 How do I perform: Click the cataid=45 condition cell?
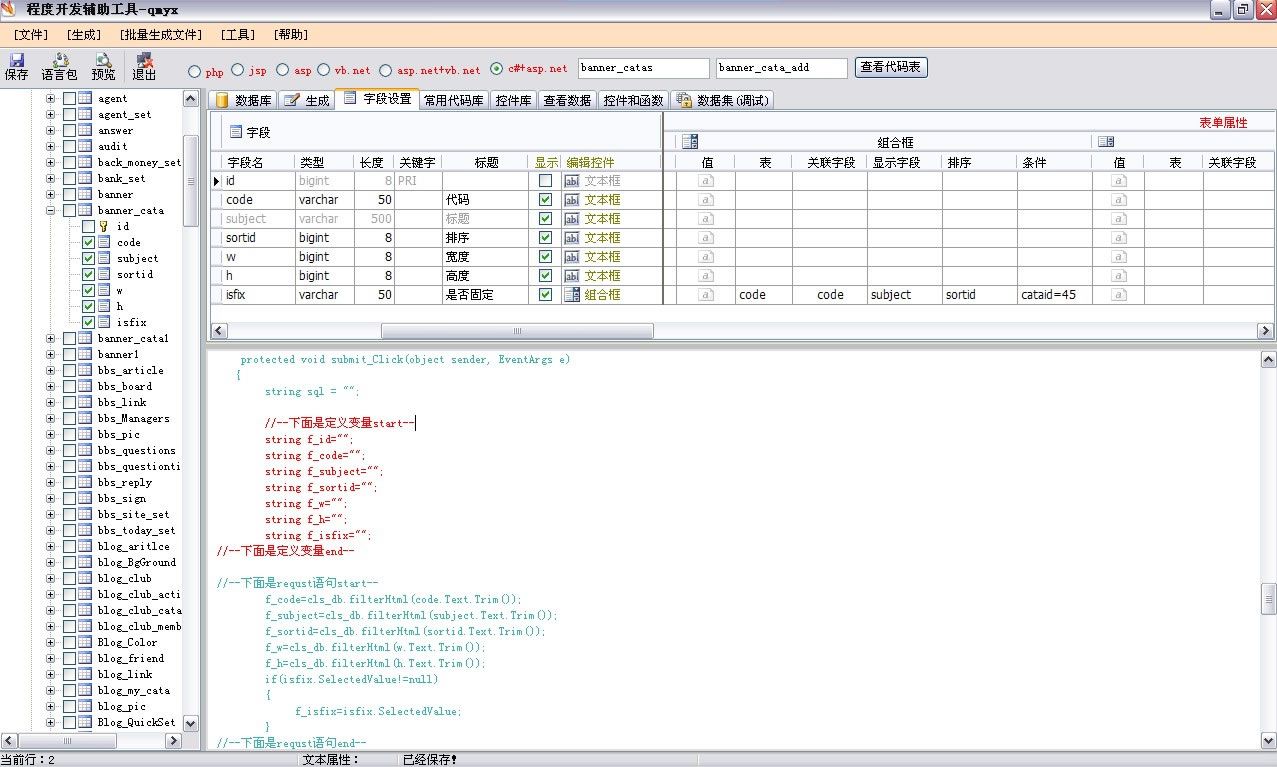[1054, 295]
